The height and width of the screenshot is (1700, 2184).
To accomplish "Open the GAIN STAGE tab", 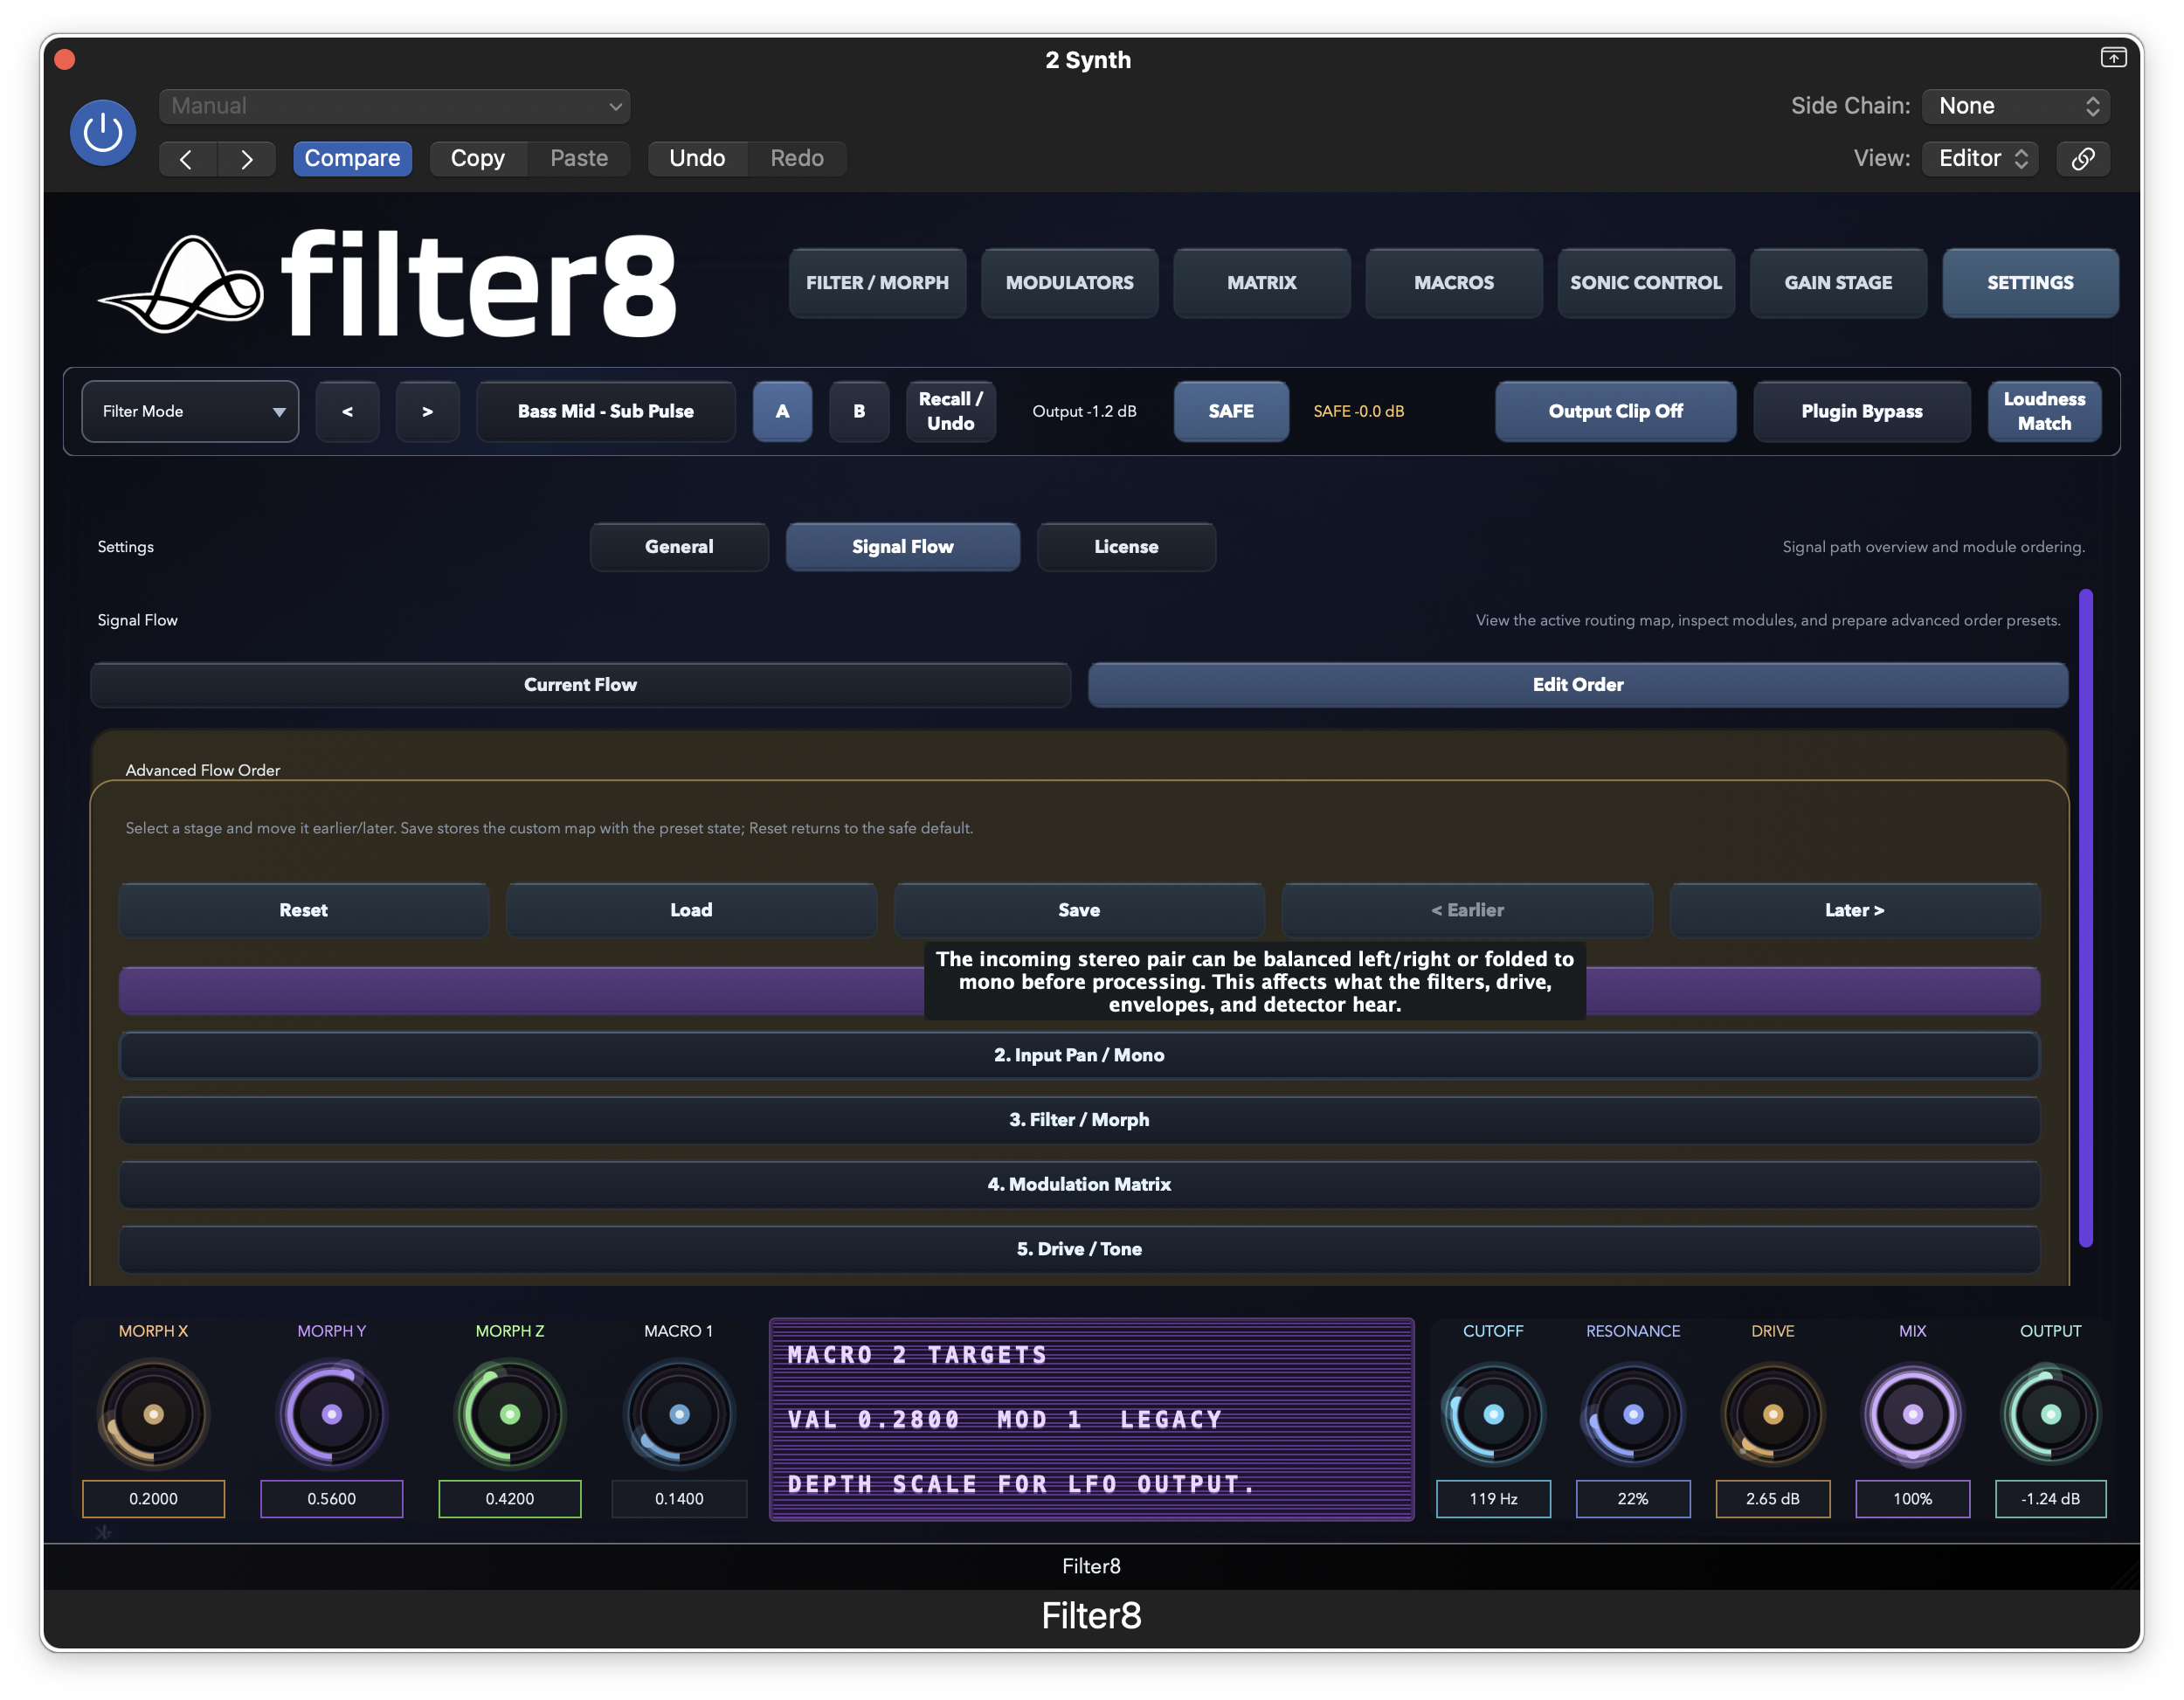I will pos(1838,283).
